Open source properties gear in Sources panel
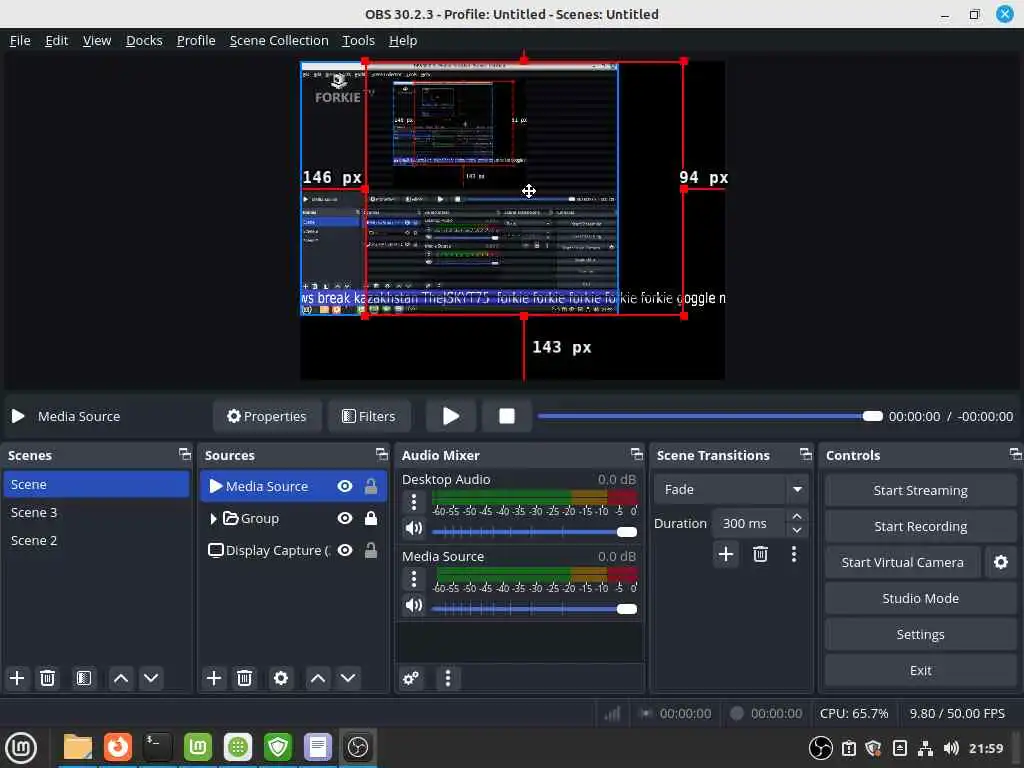Image resolution: width=1024 pixels, height=768 pixels. click(x=281, y=678)
